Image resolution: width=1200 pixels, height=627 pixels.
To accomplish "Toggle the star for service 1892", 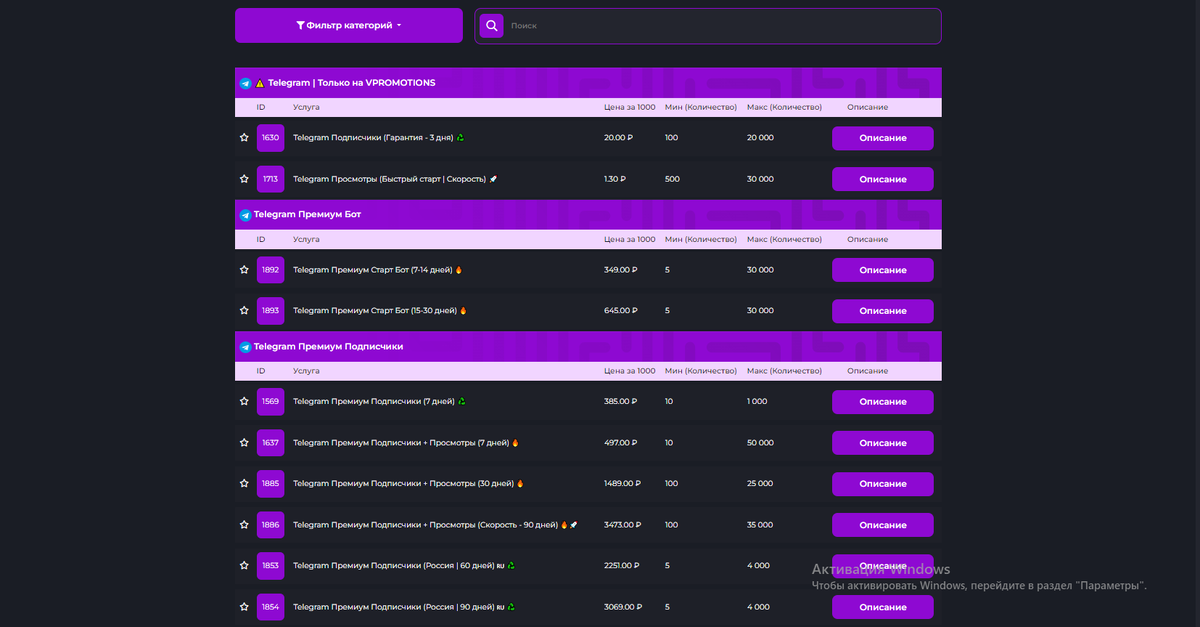I will (244, 270).
